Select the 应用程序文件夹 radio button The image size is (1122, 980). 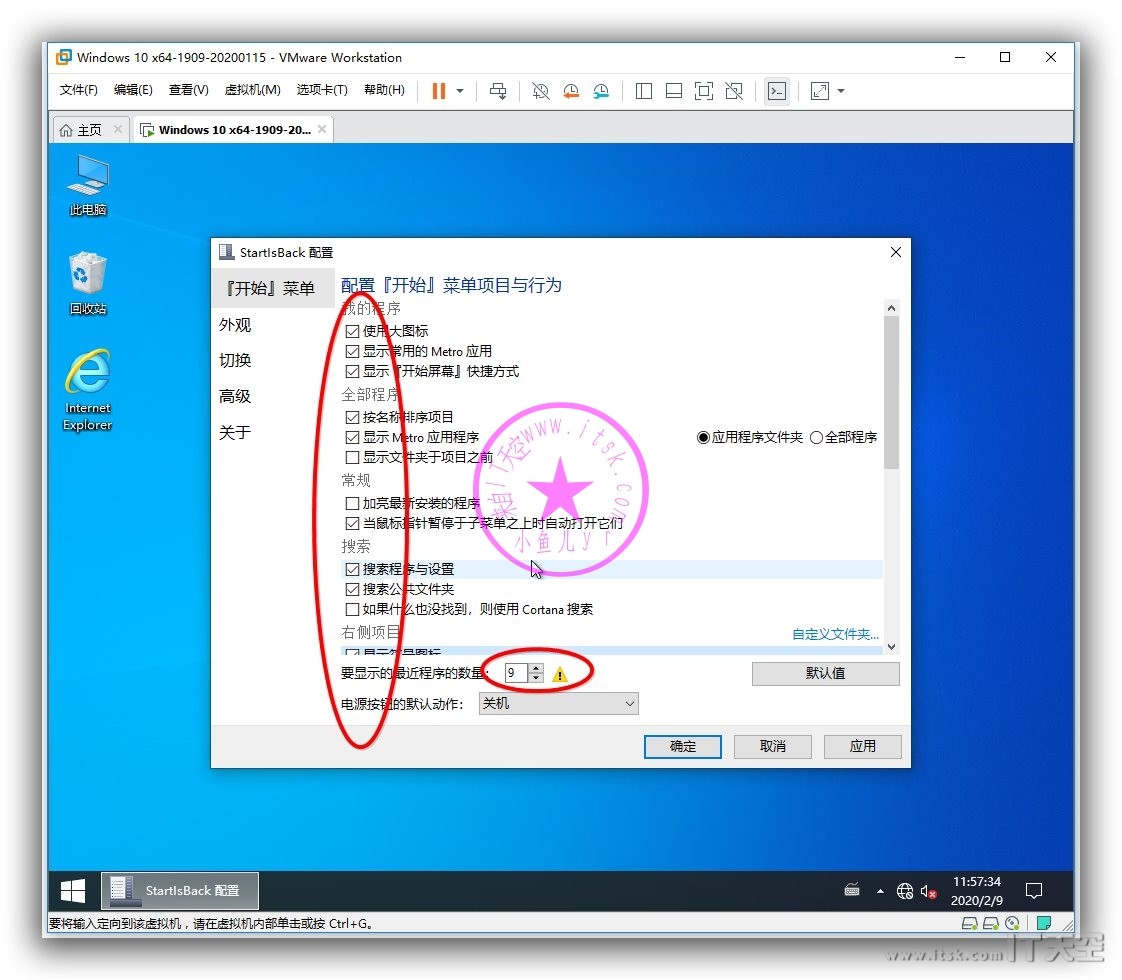click(x=703, y=437)
